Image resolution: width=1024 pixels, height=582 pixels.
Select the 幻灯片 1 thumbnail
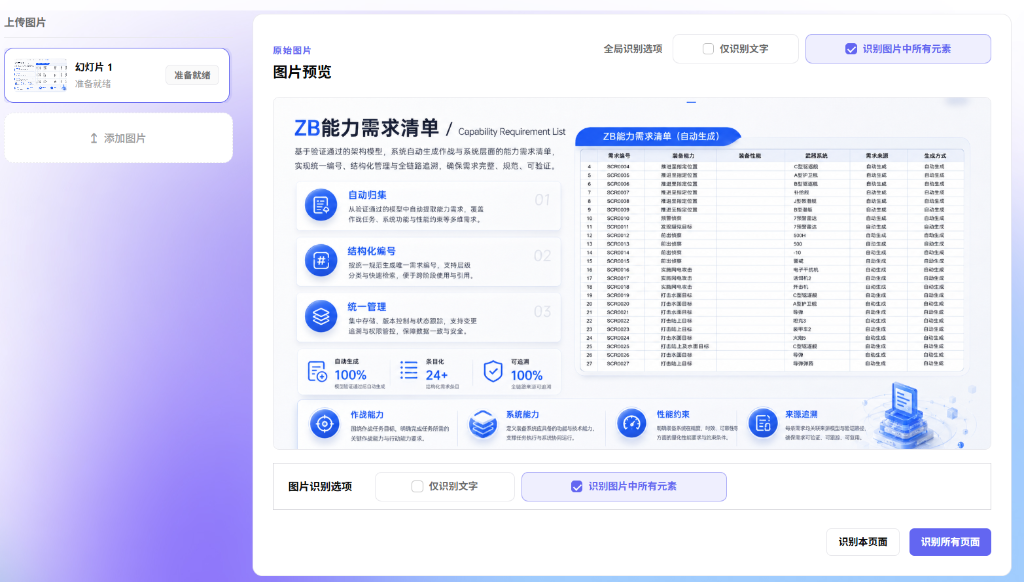(39, 75)
